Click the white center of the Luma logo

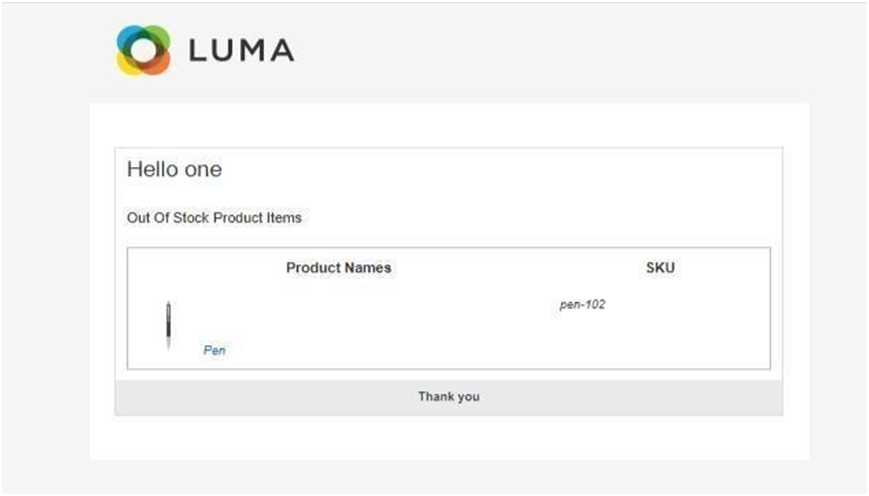(144, 50)
